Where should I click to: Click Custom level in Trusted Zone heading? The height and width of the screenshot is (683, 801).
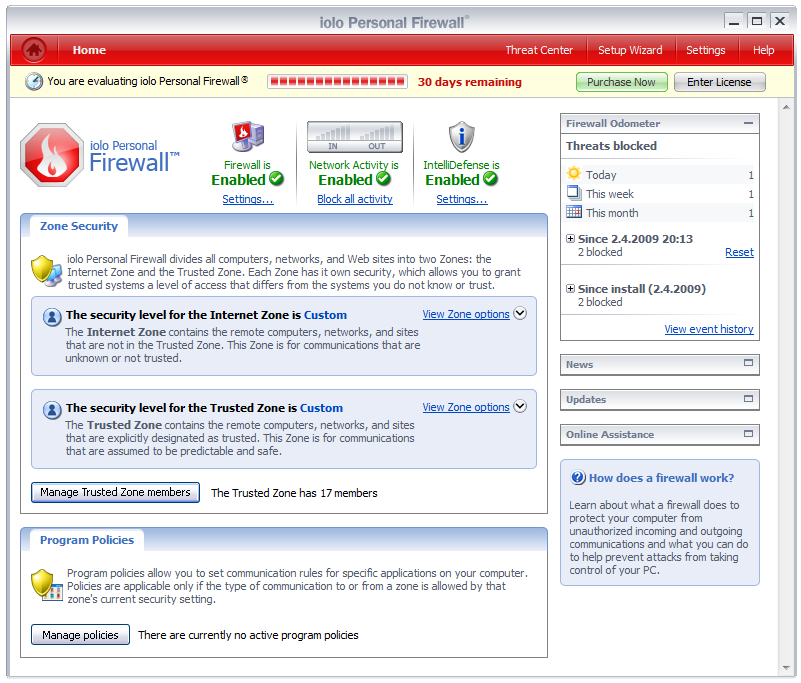pos(321,408)
